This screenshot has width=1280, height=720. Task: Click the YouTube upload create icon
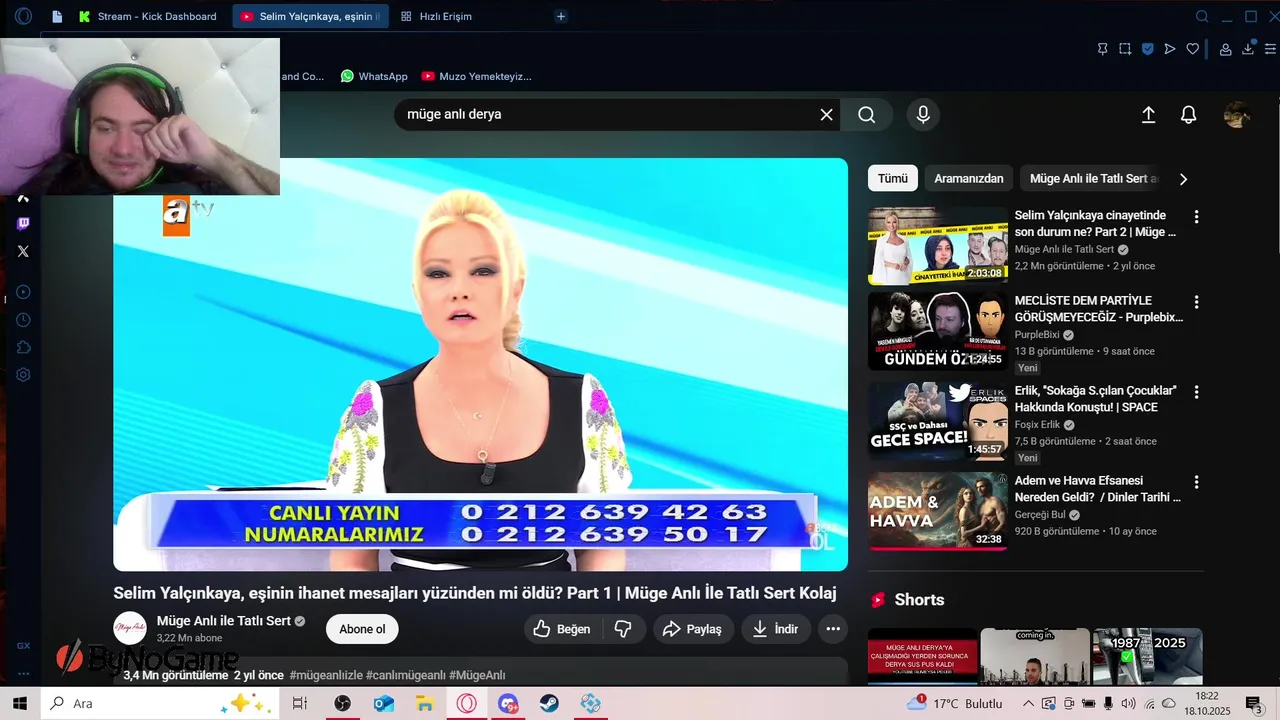pyautogui.click(x=1148, y=115)
